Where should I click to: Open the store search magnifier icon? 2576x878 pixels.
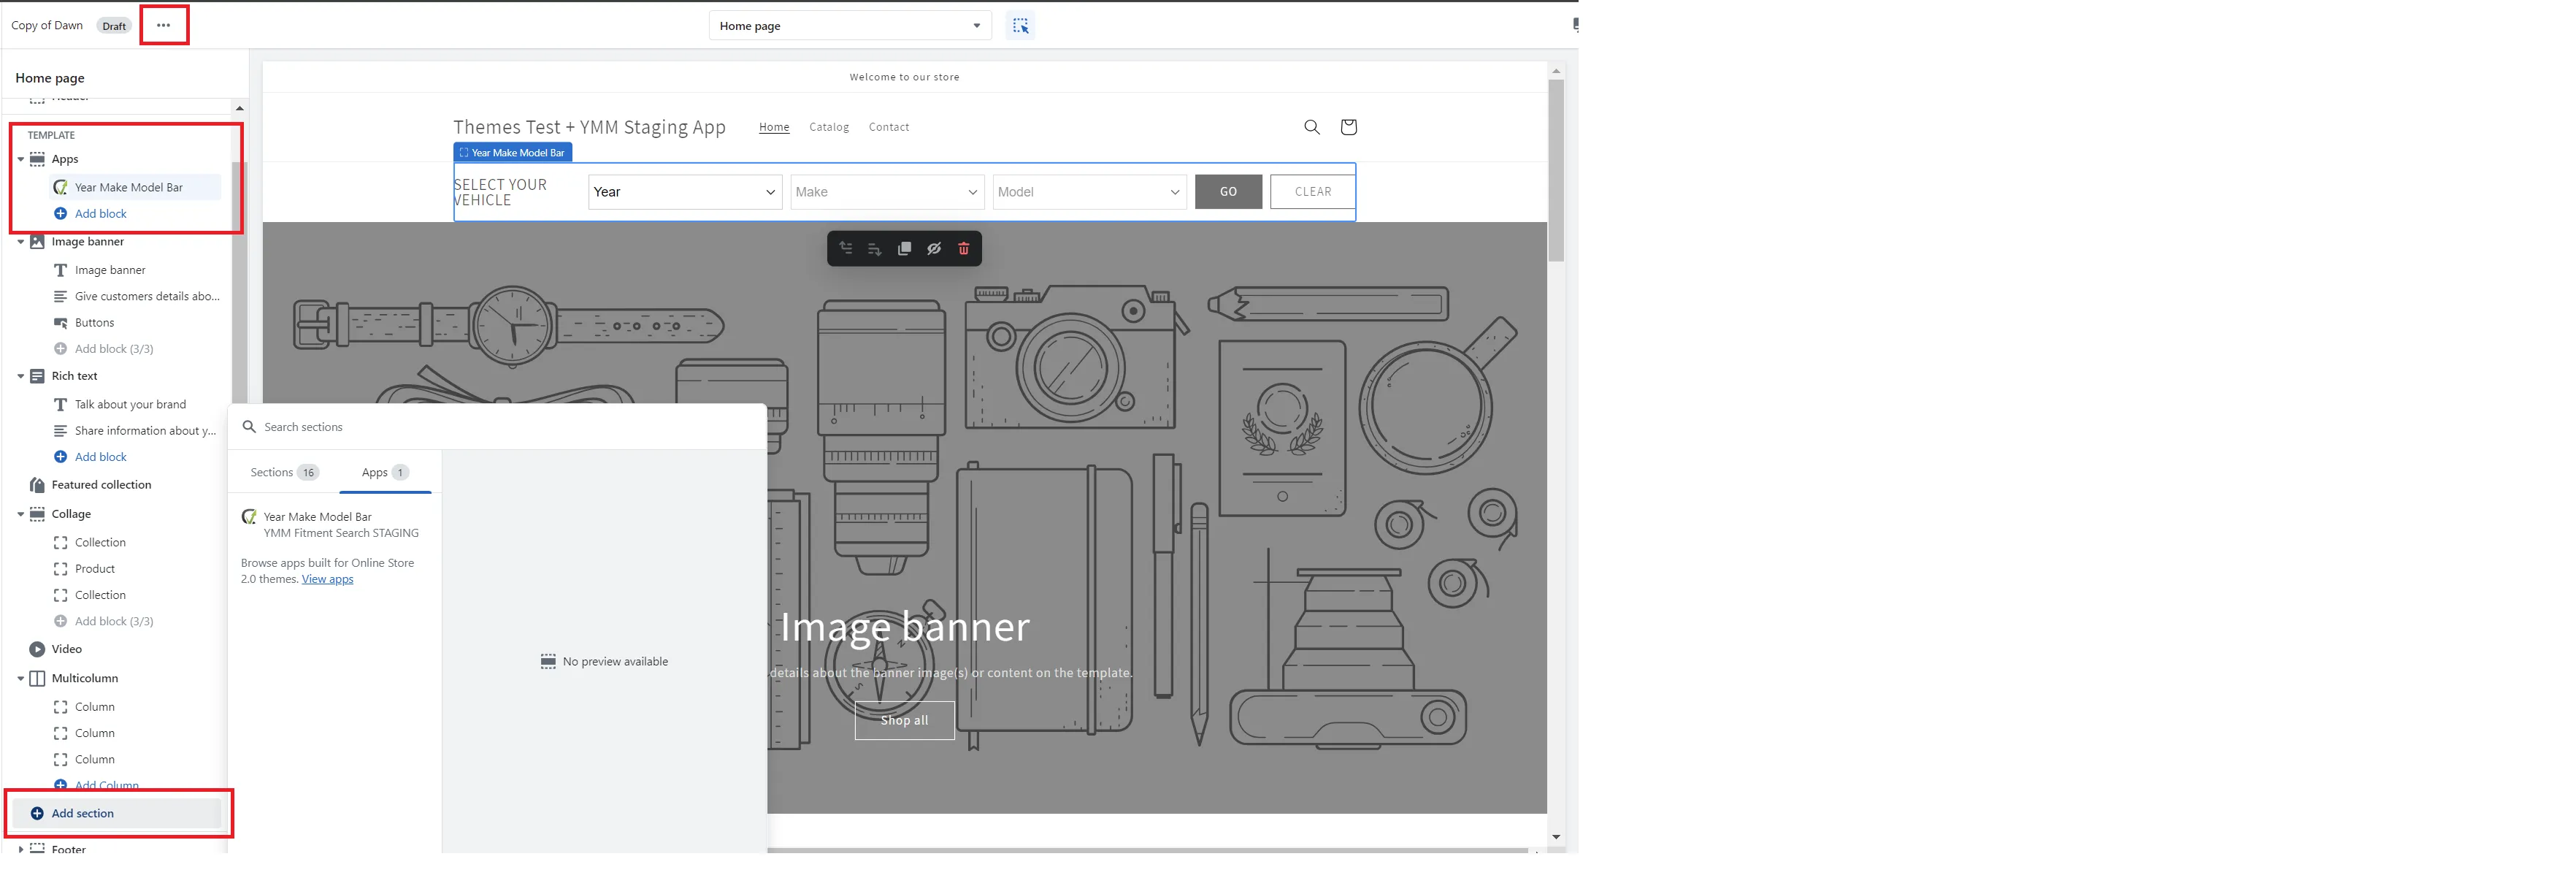tap(1311, 127)
